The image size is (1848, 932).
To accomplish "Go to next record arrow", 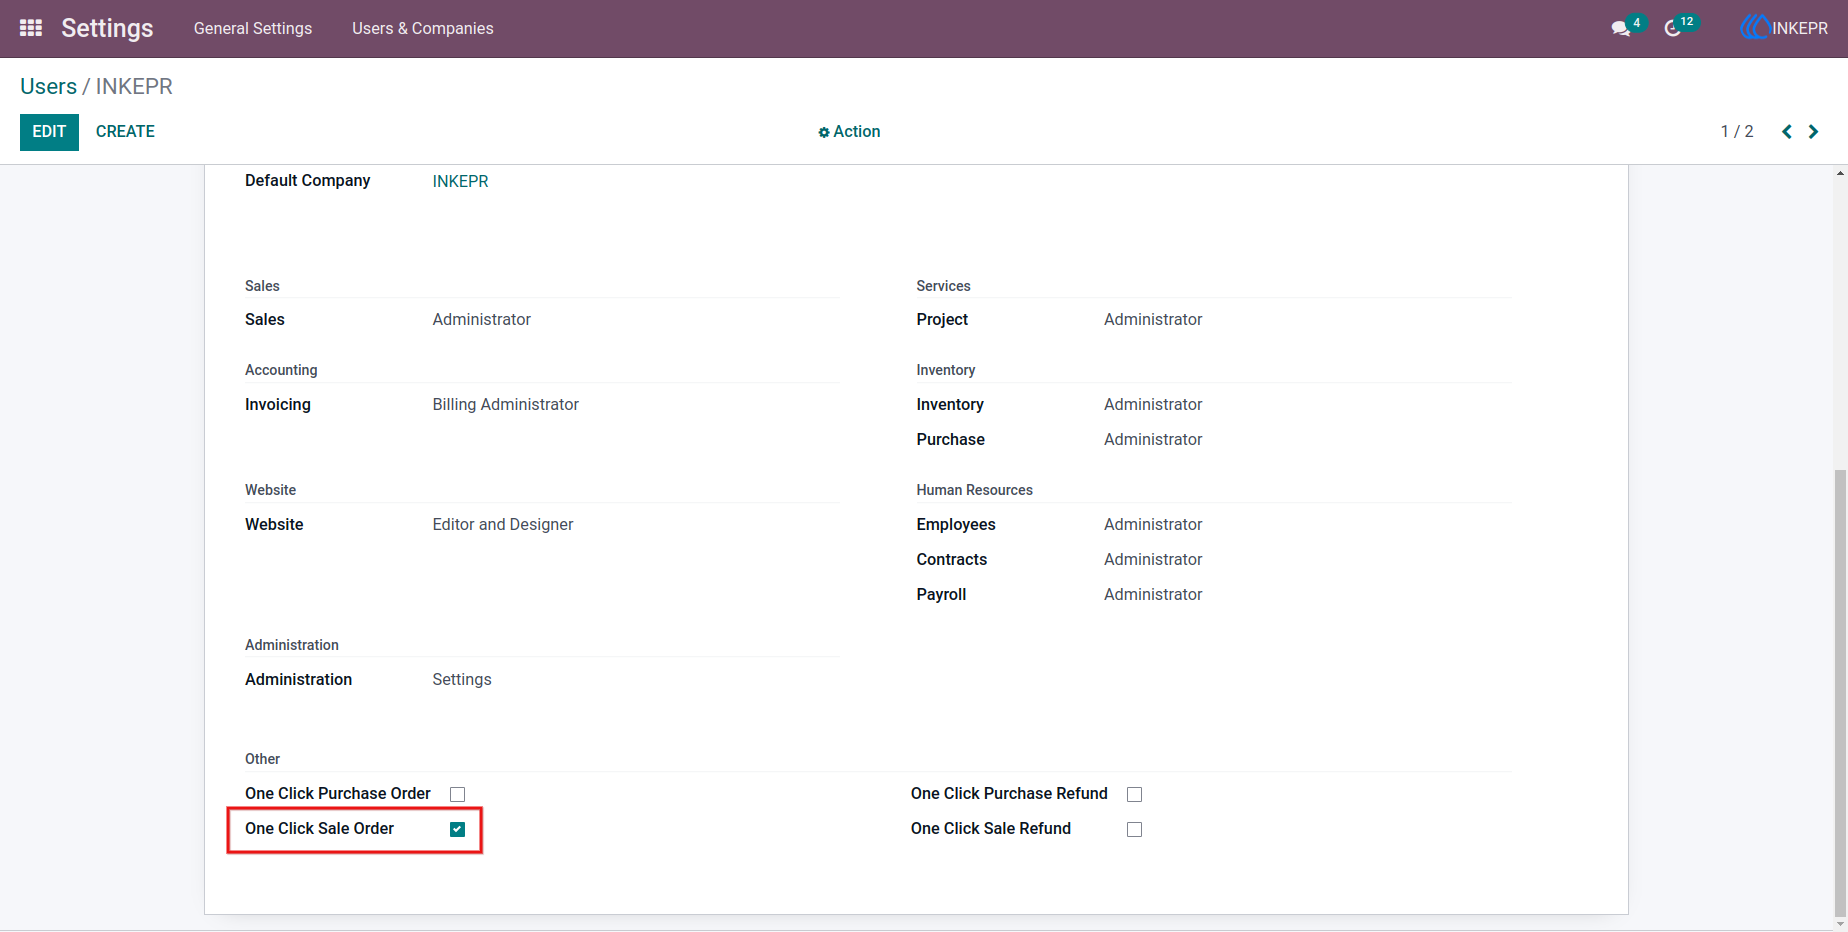I will coord(1813,132).
